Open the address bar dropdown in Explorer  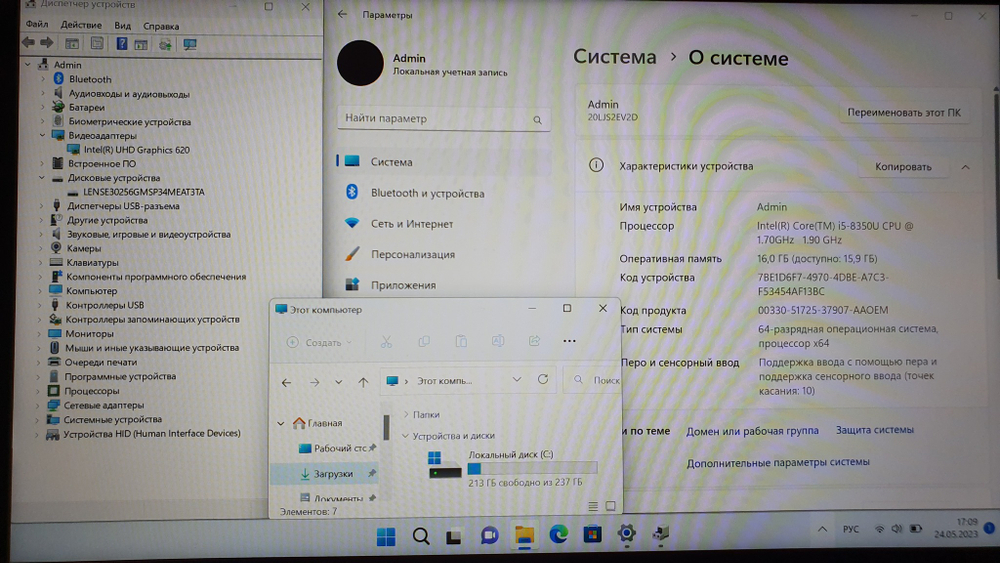click(x=517, y=379)
